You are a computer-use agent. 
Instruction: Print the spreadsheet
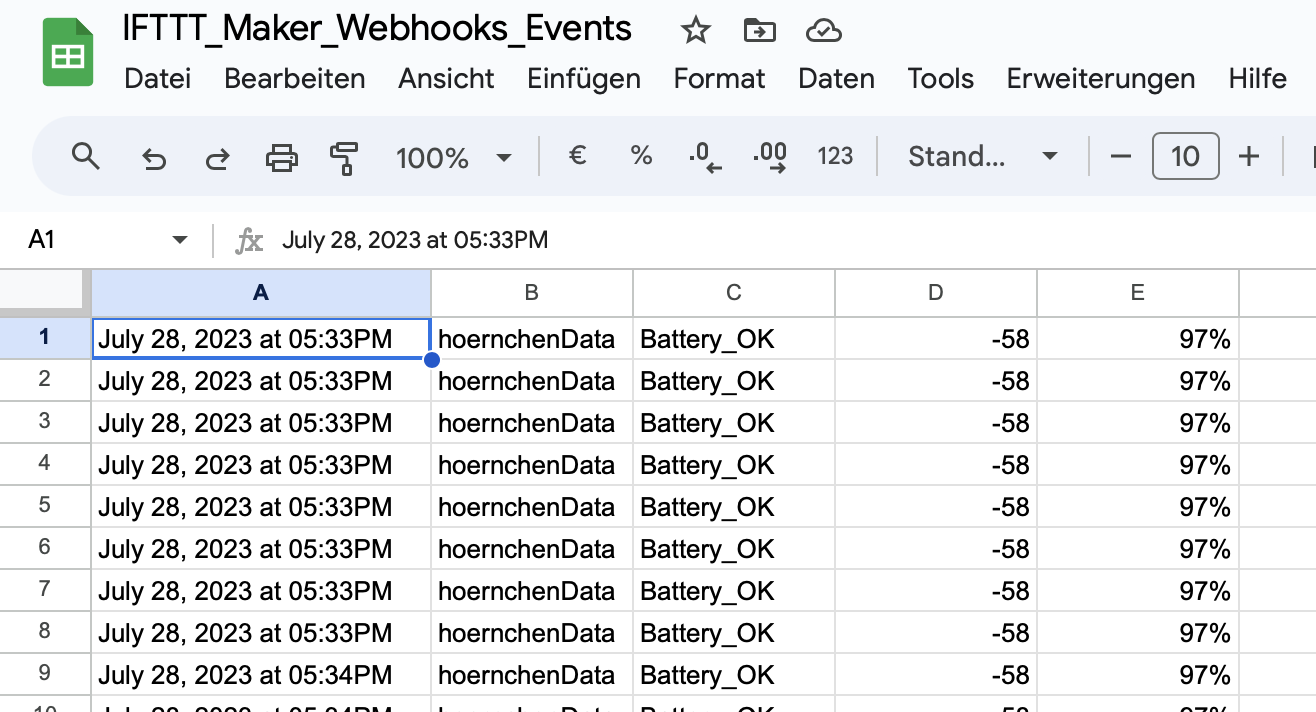pos(282,157)
